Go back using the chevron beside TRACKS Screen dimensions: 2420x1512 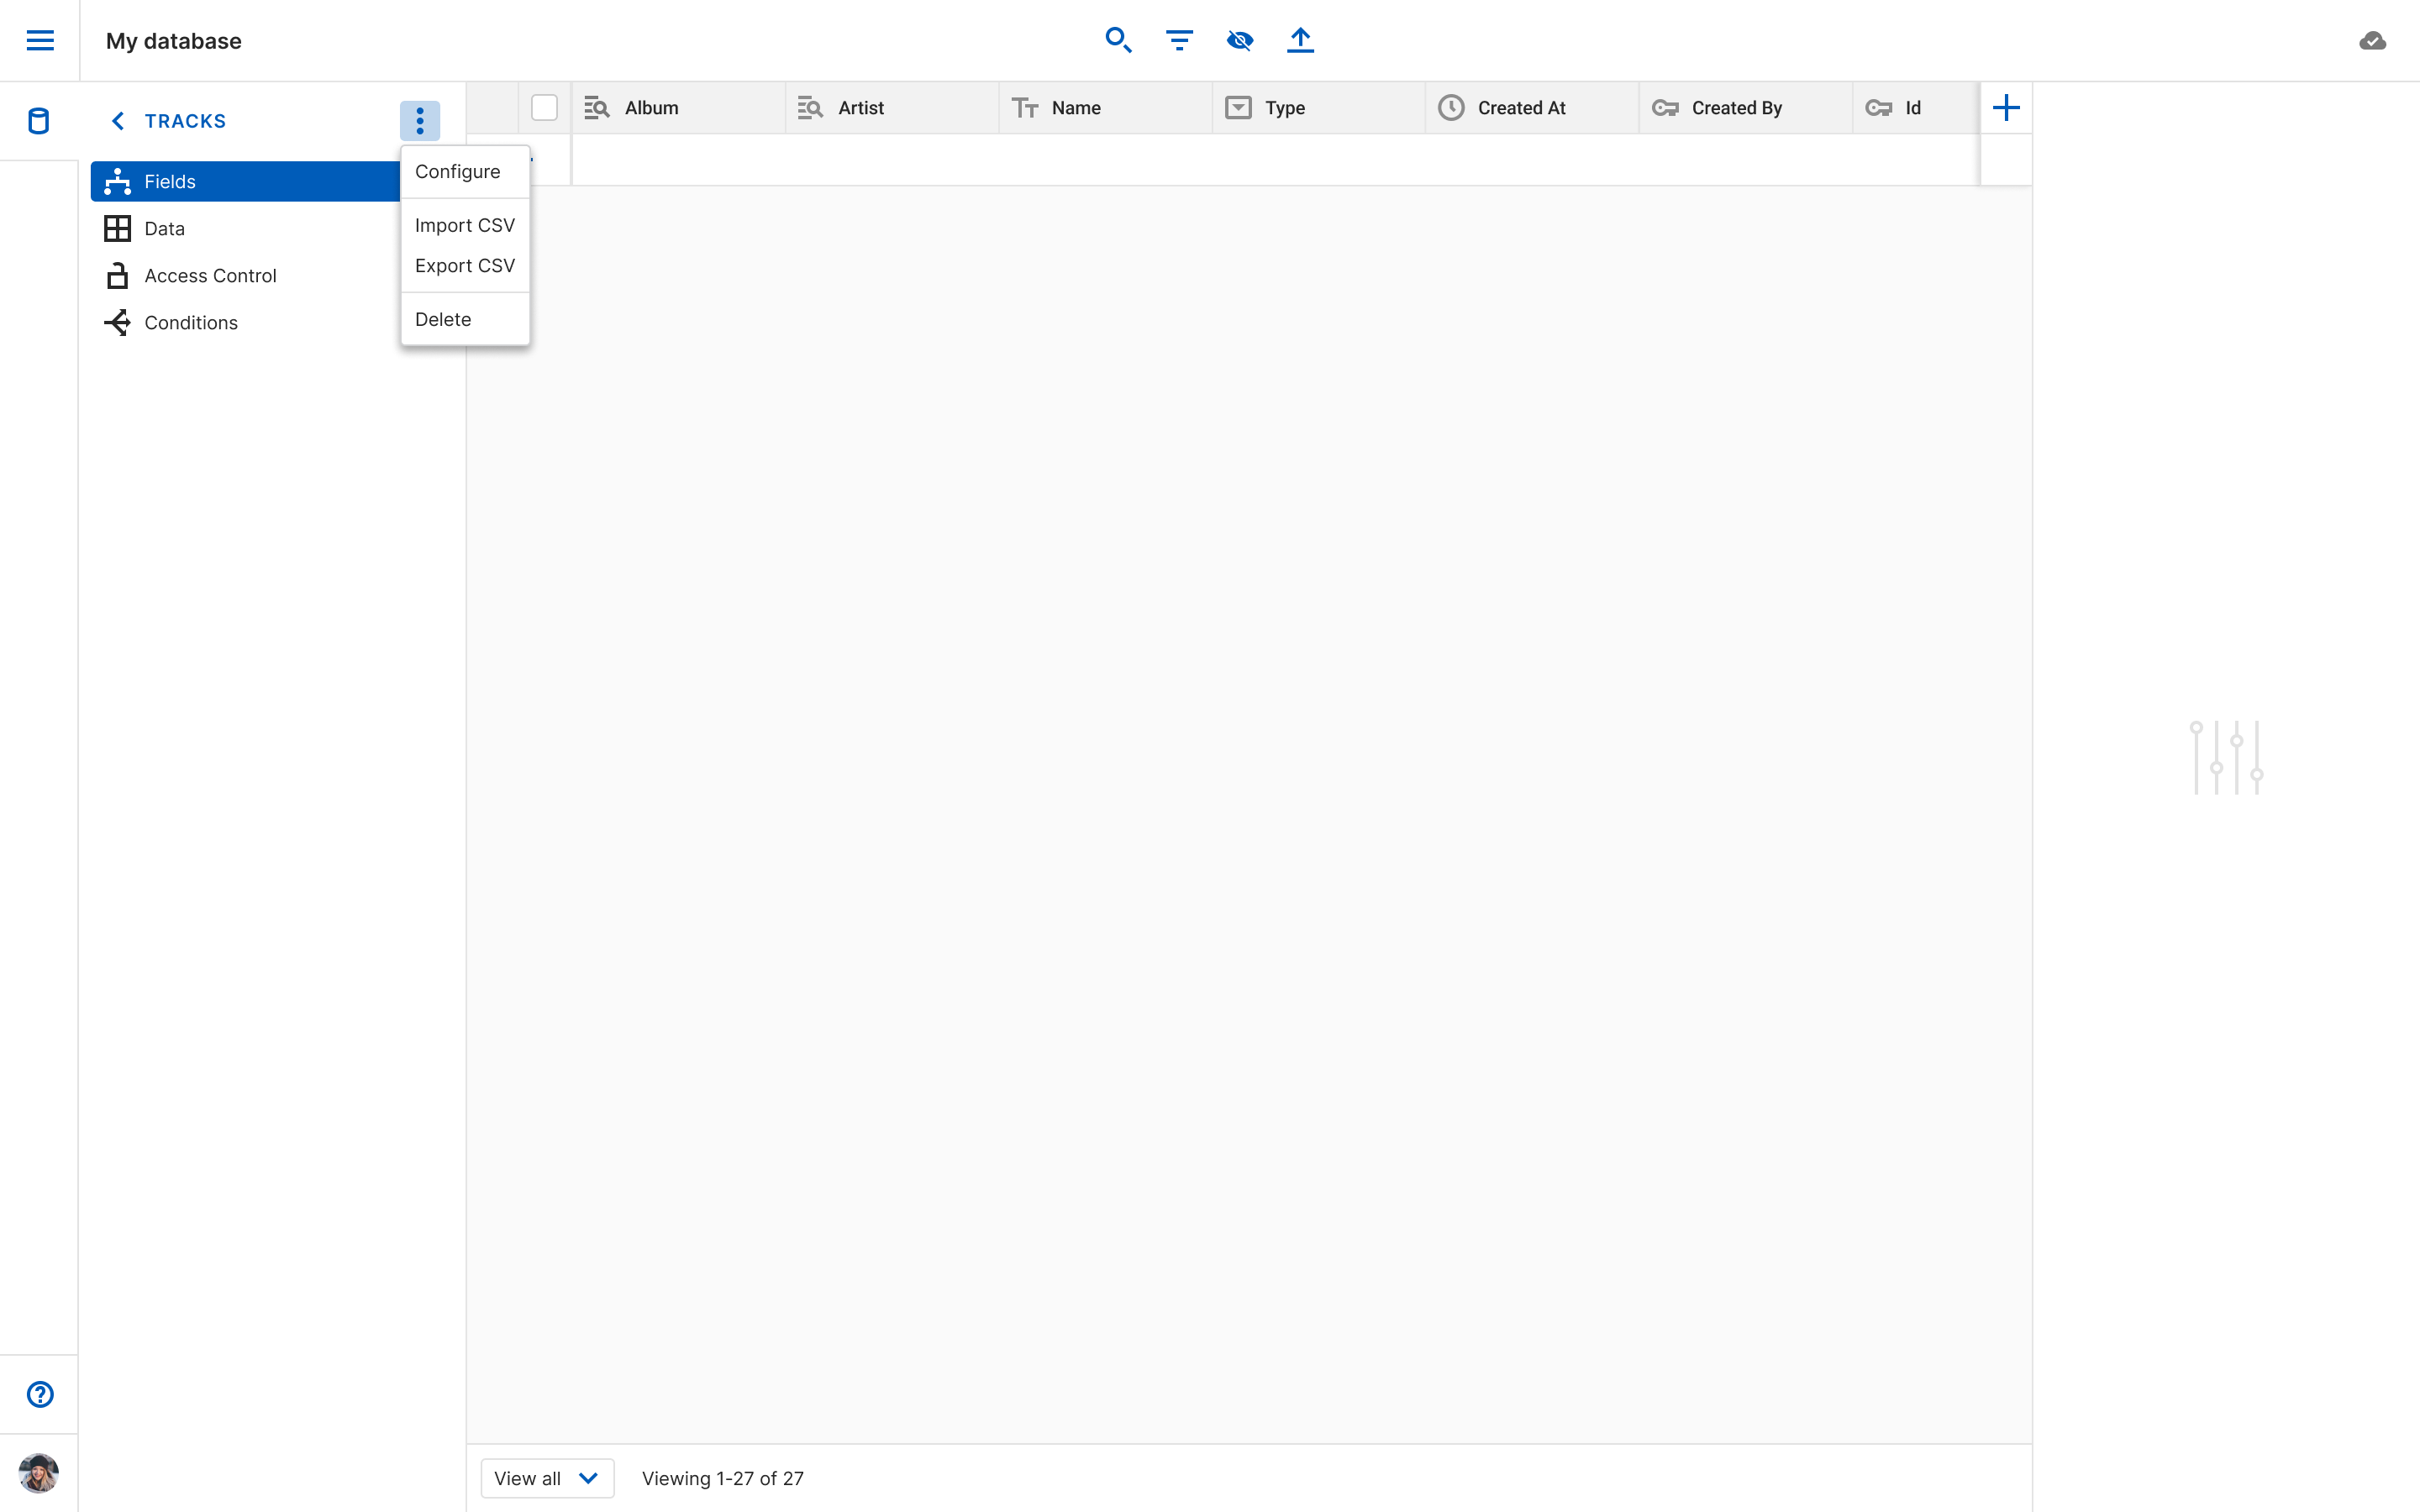click(118, 121)
